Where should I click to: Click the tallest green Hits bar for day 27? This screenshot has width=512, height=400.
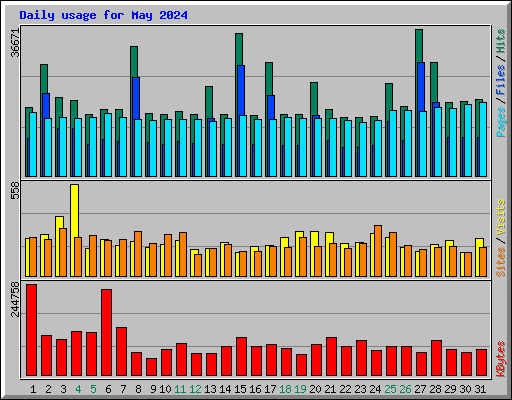[x=419, y=45]
